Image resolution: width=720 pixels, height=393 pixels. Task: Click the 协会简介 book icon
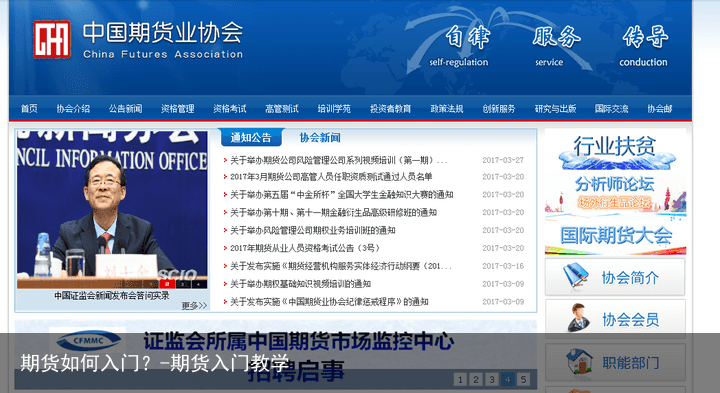(575, 277)
